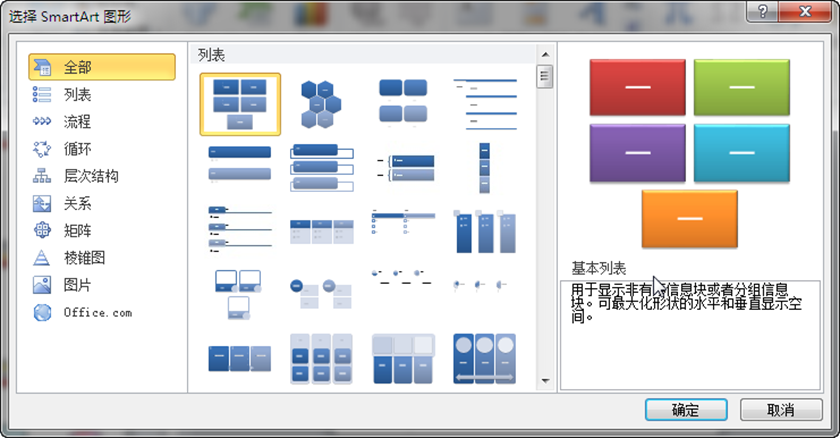Select the lined list layout

pyautogui.click(x=485, y=104)
